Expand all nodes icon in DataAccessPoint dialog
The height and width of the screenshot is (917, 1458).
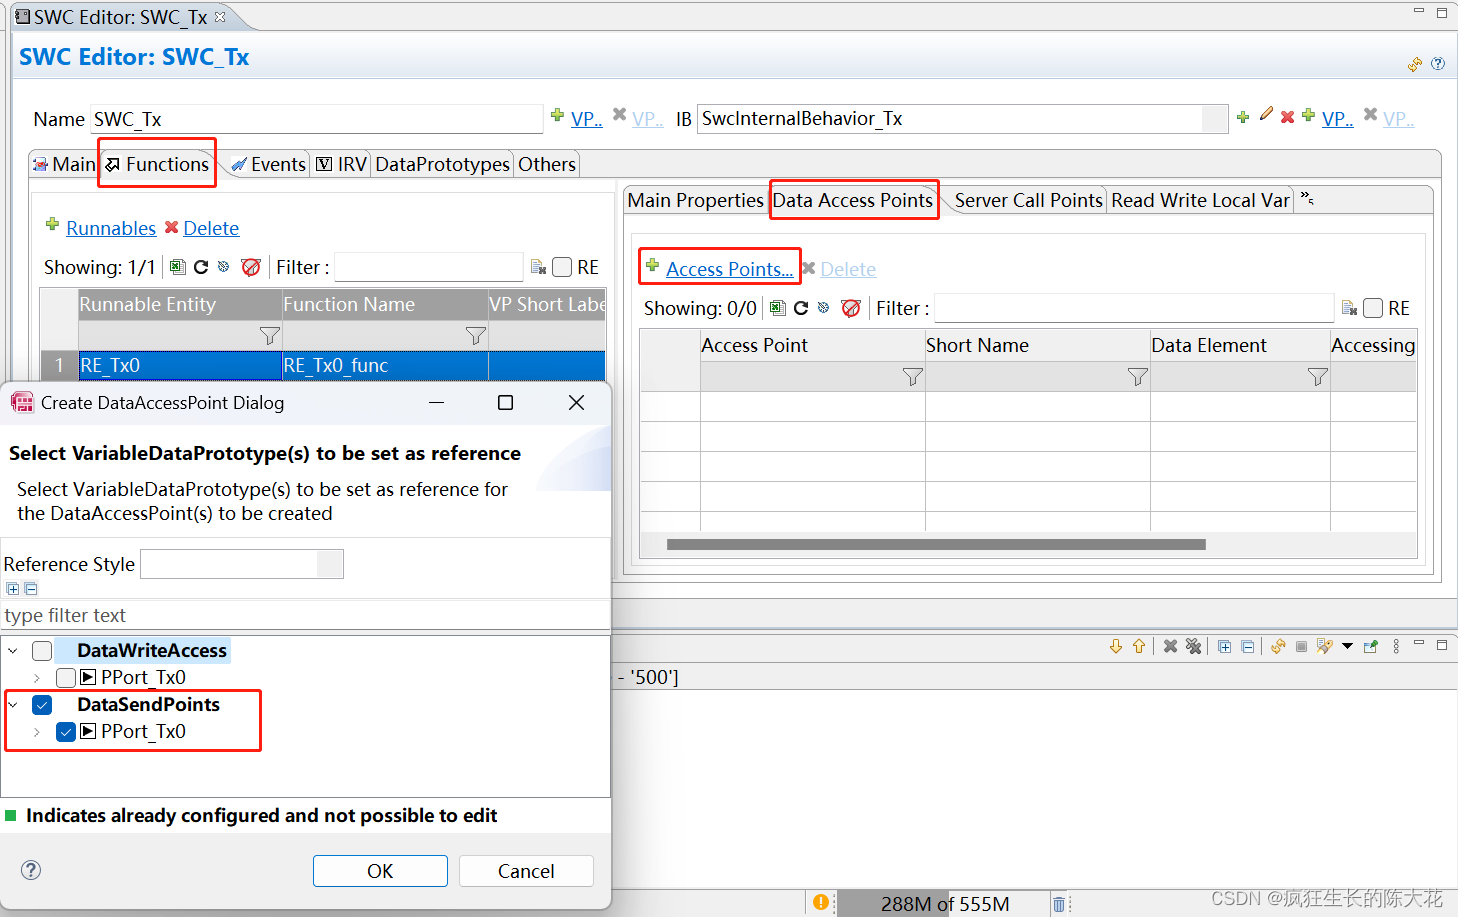[12, 588]
